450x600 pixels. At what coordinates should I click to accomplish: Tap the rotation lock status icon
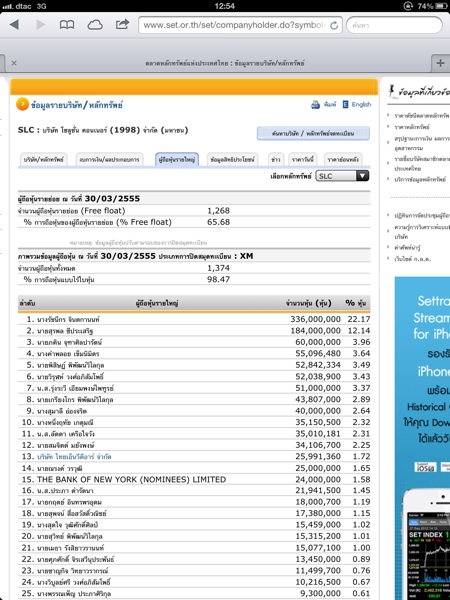[x=408, y=6]
